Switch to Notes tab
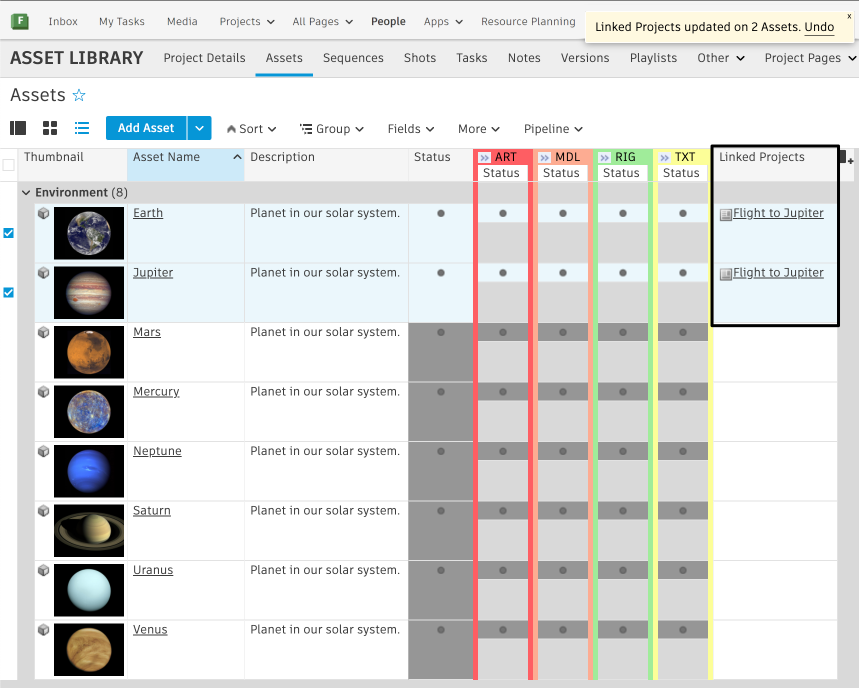 click(x=524, y=58)
